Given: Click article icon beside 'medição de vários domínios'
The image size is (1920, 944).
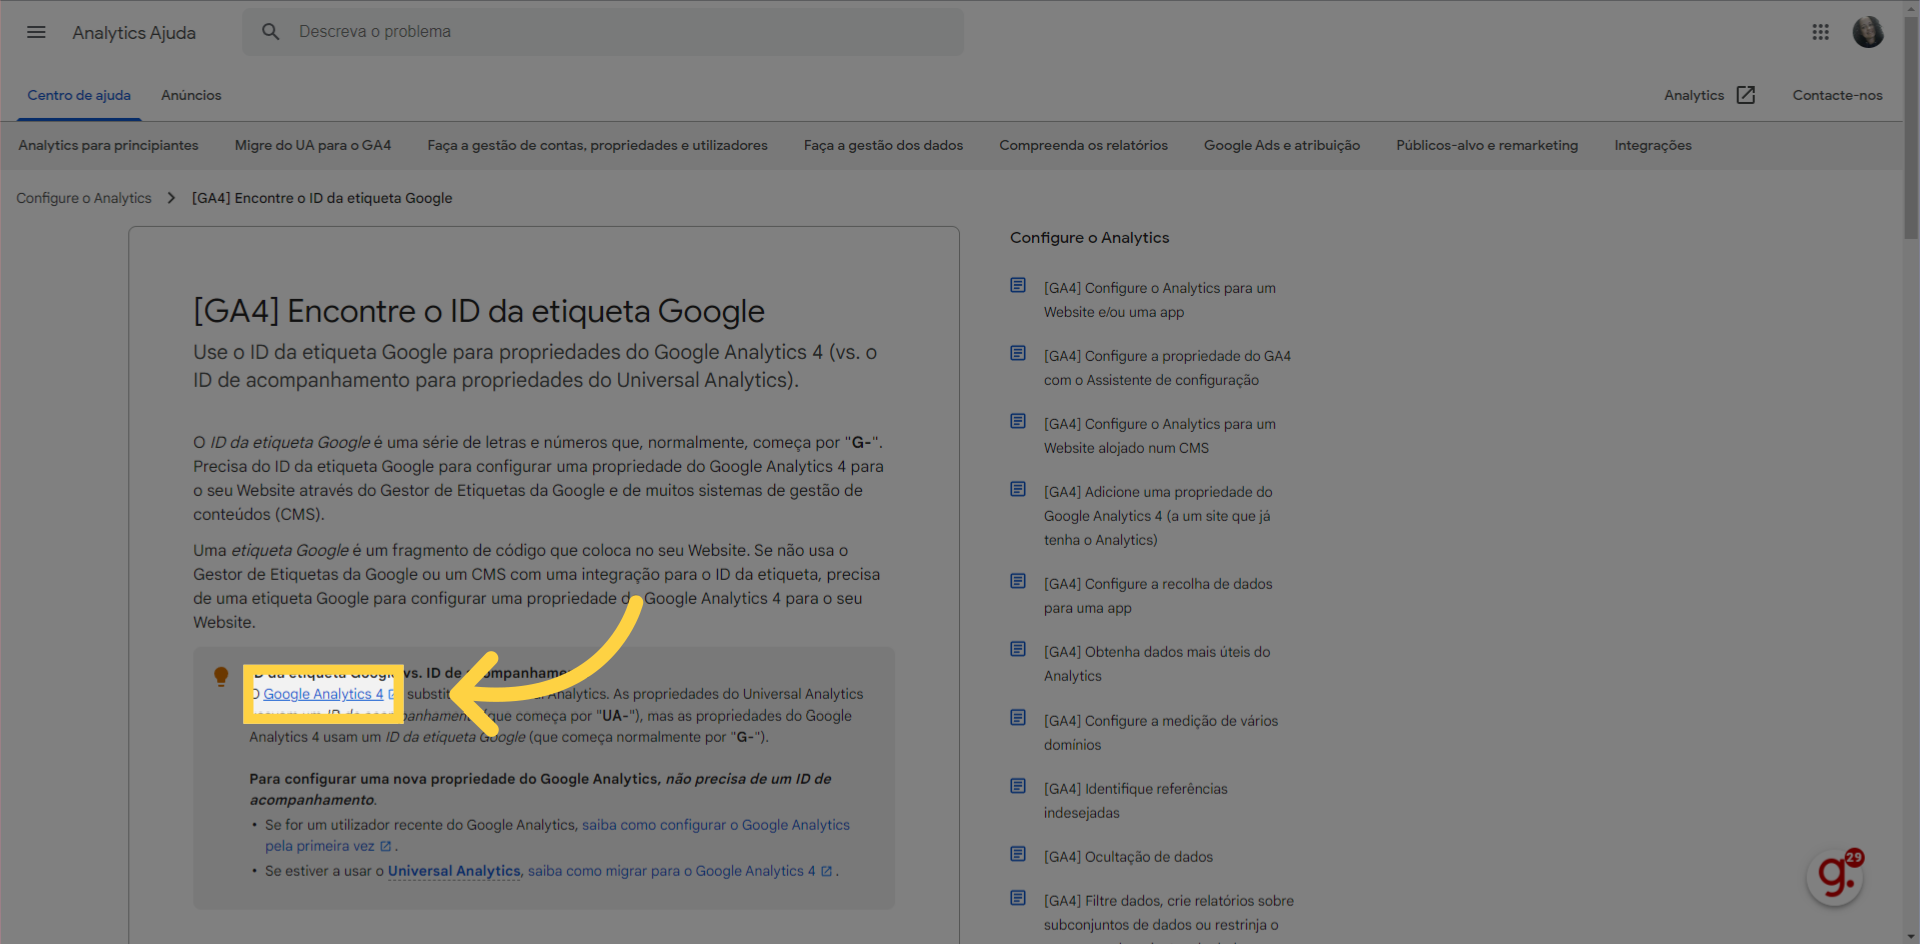Looking at the screenshot, I should tap(1018, 718).
